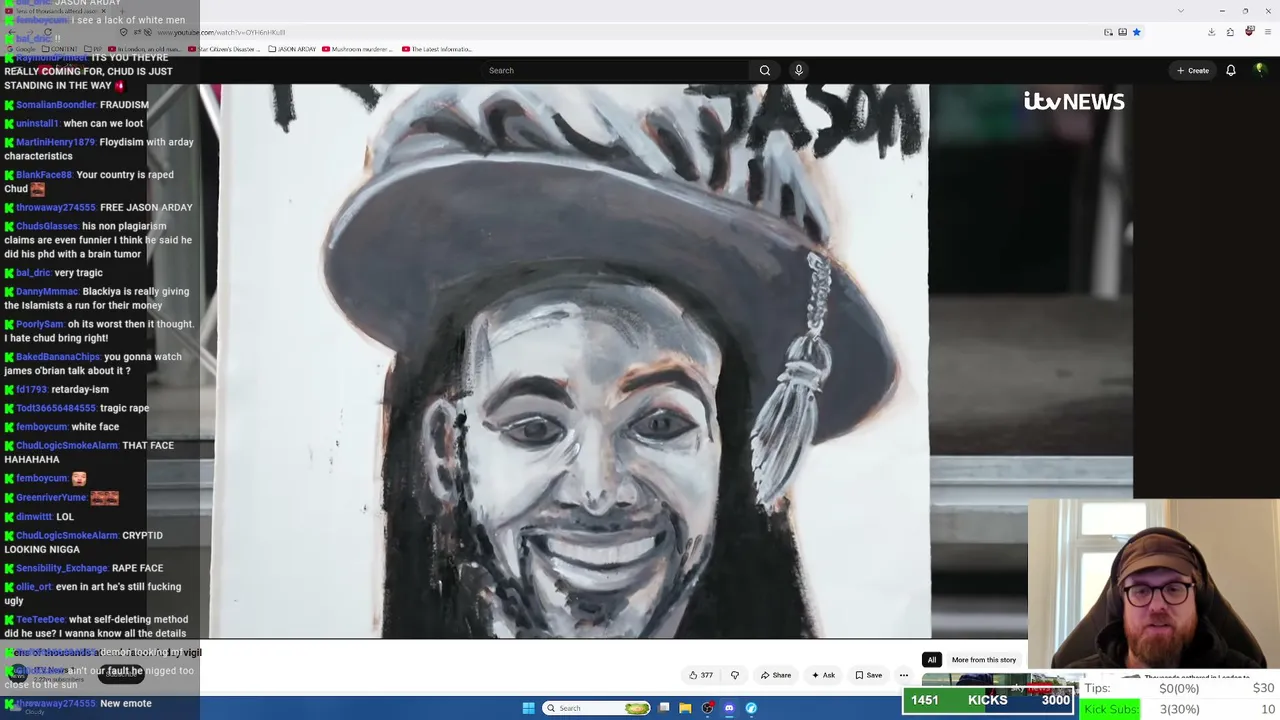This screenshot has height=720, width=1280.
Task: Open the browser hamburger menu
Action: (x=1267, y=32)
